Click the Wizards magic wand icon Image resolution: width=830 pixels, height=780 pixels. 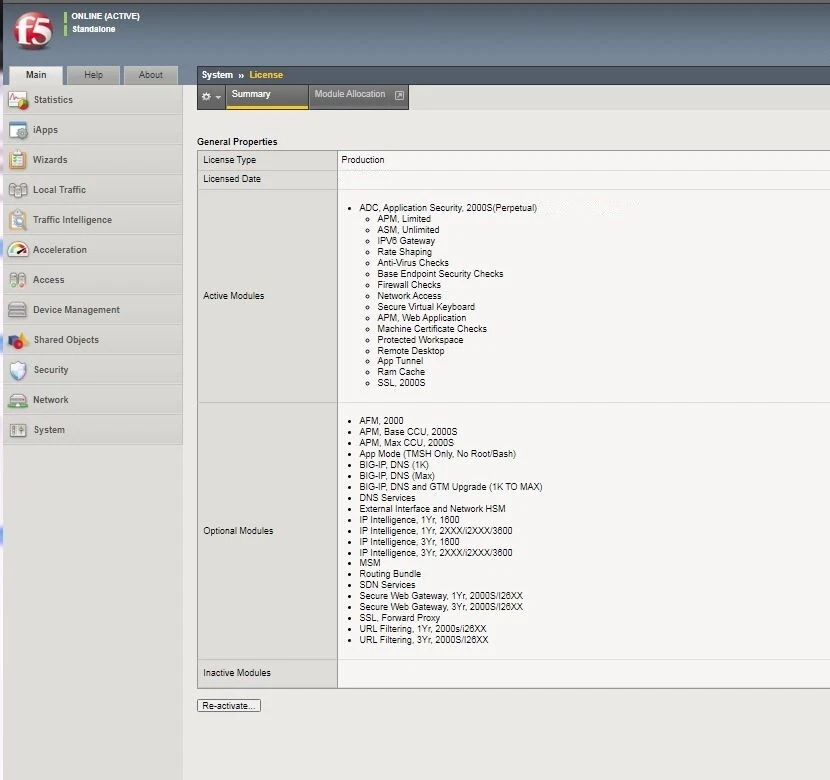[18, 159]
